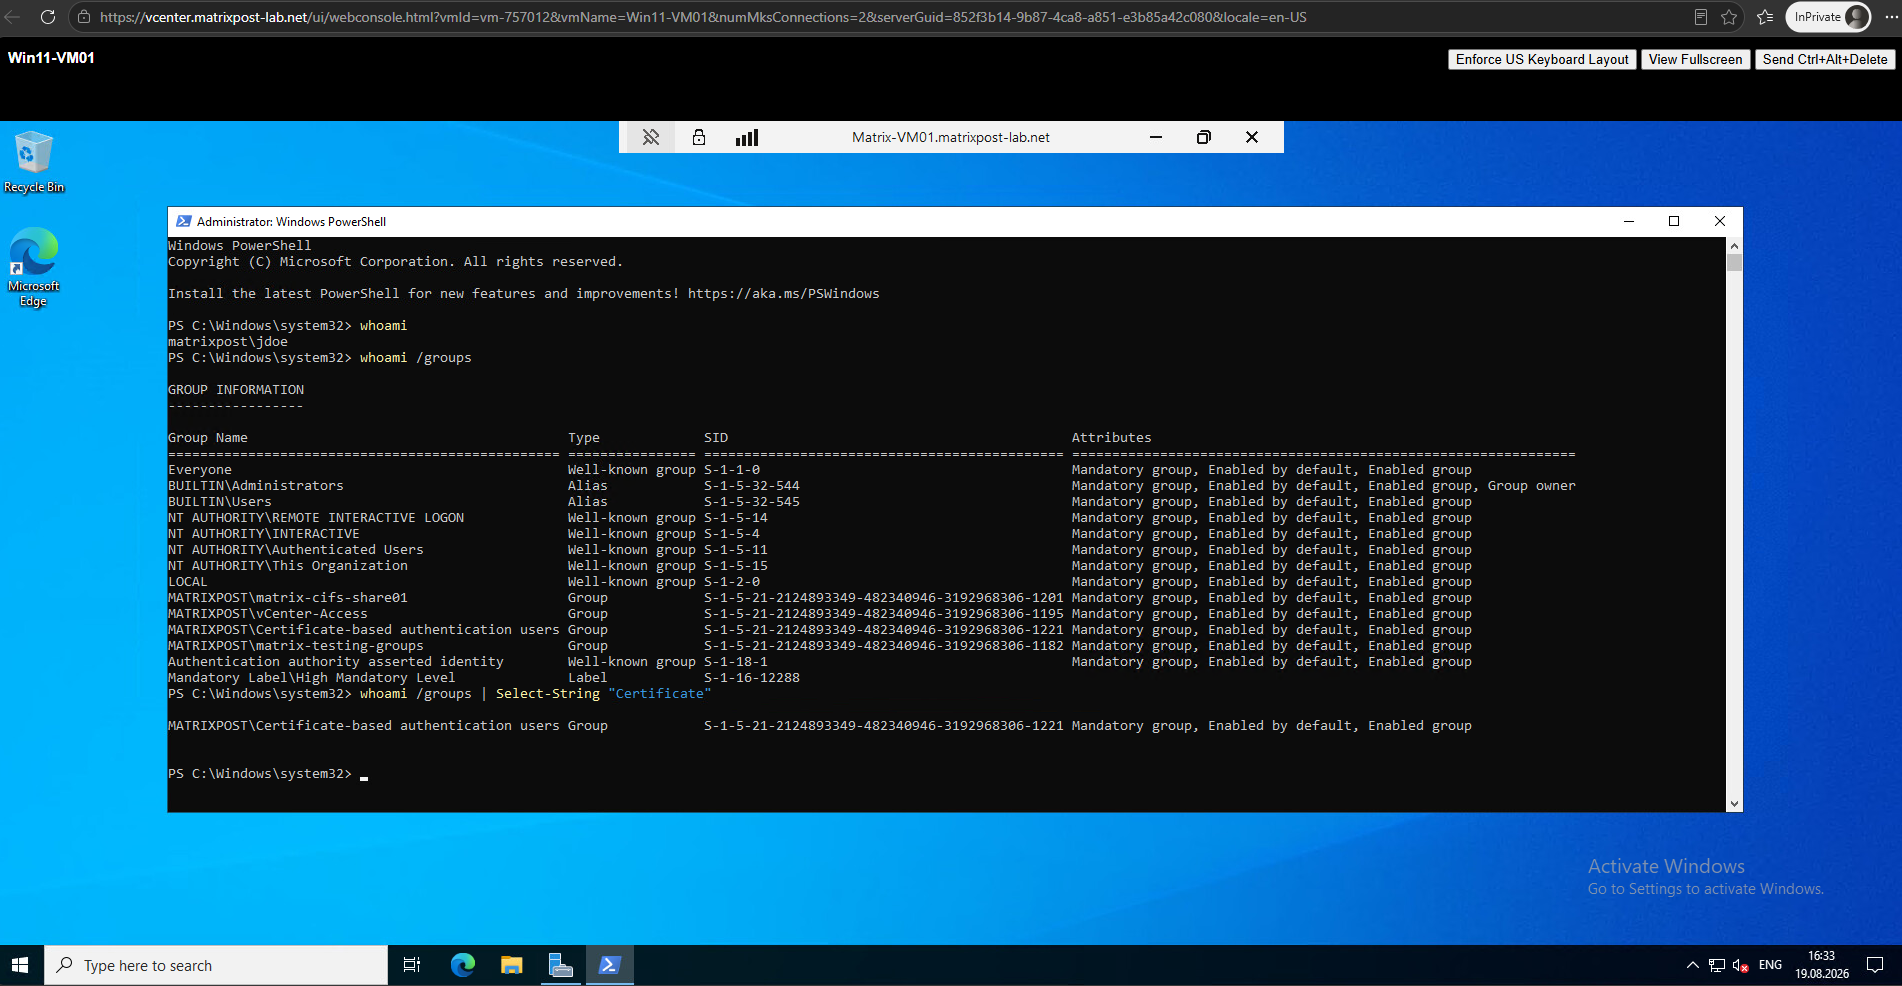Viewport: 1902px width, 986px height.
Task: Open the Microsoft Edge desktop shortcut
Action: pyautogui.click(x=34, y=267)
